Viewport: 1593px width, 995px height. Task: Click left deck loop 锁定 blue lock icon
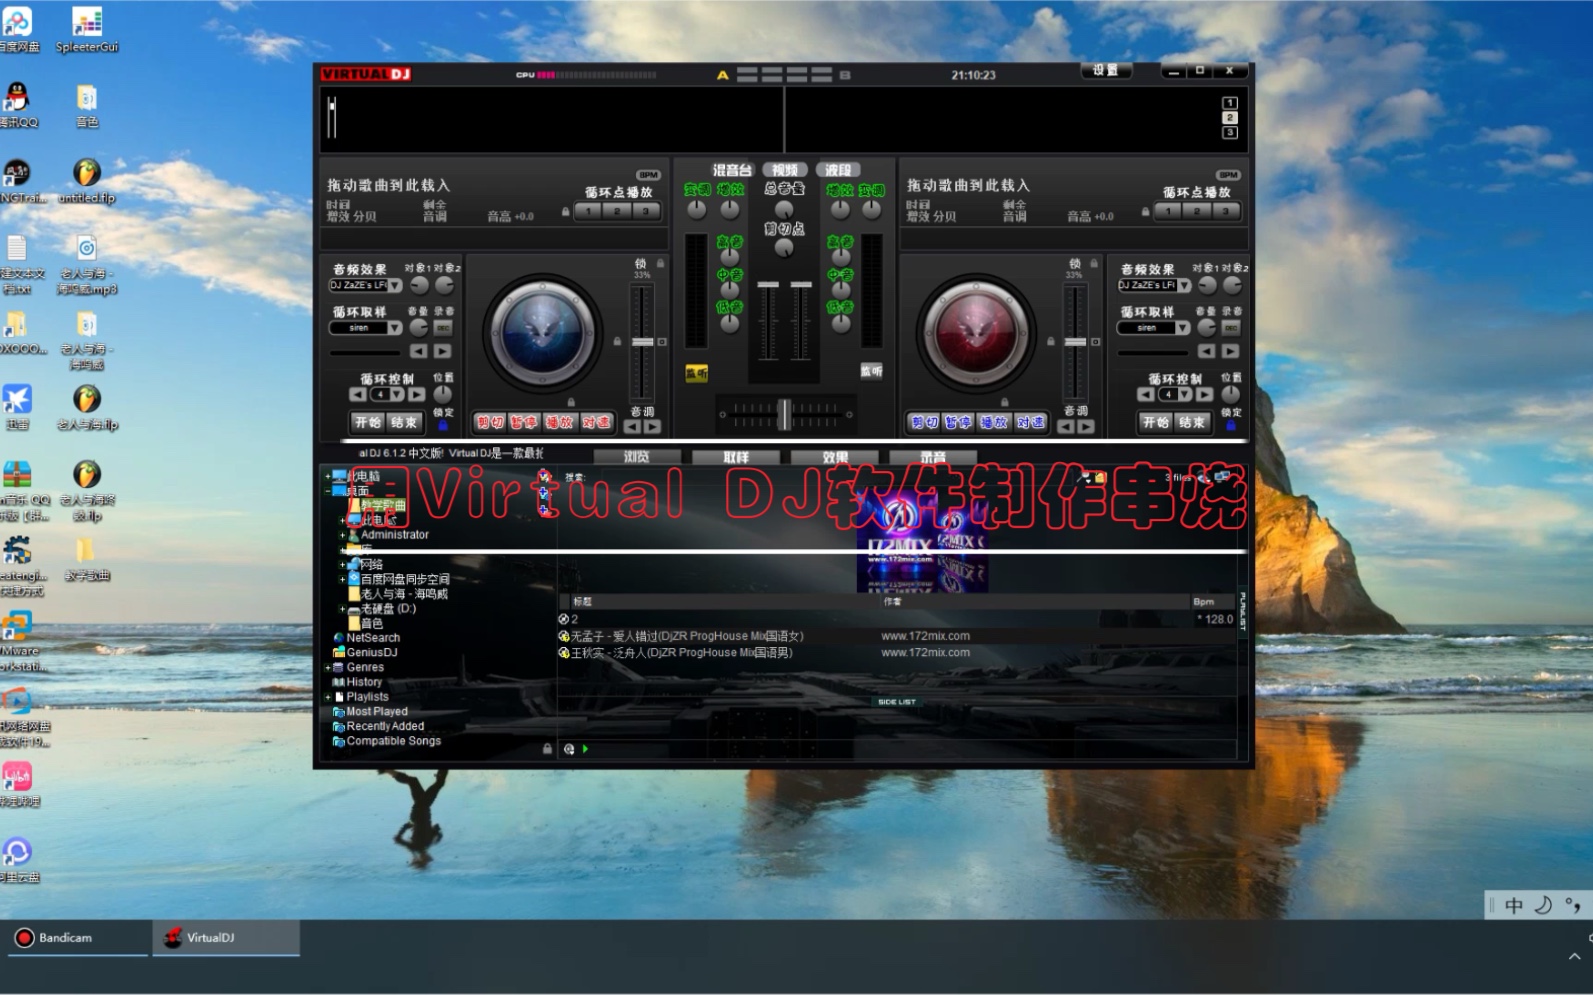coord(443,425)
